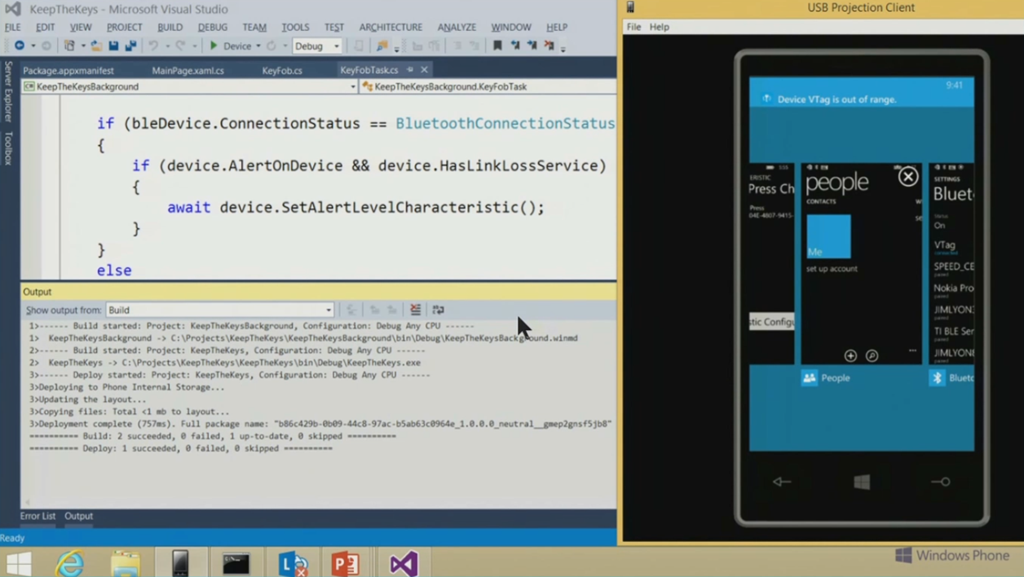Click the Undo toolbar icon
Viewport: 1024px width, 577px height.
[x=153, y=46]
